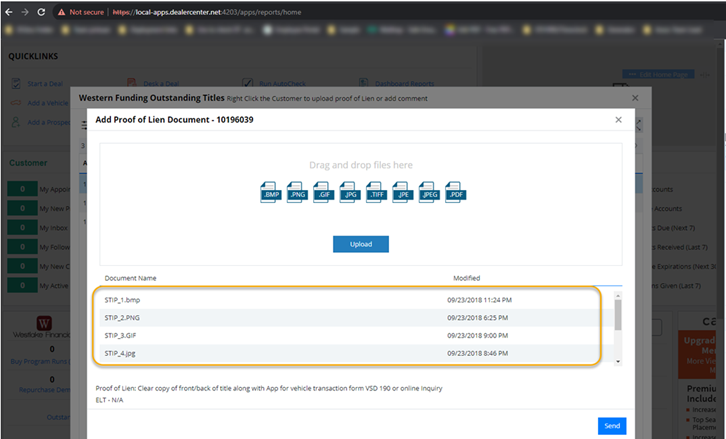Viewport: 726px width, 439px height.
Task: Click Edit Home Page button in background
Action: [658, 75]
